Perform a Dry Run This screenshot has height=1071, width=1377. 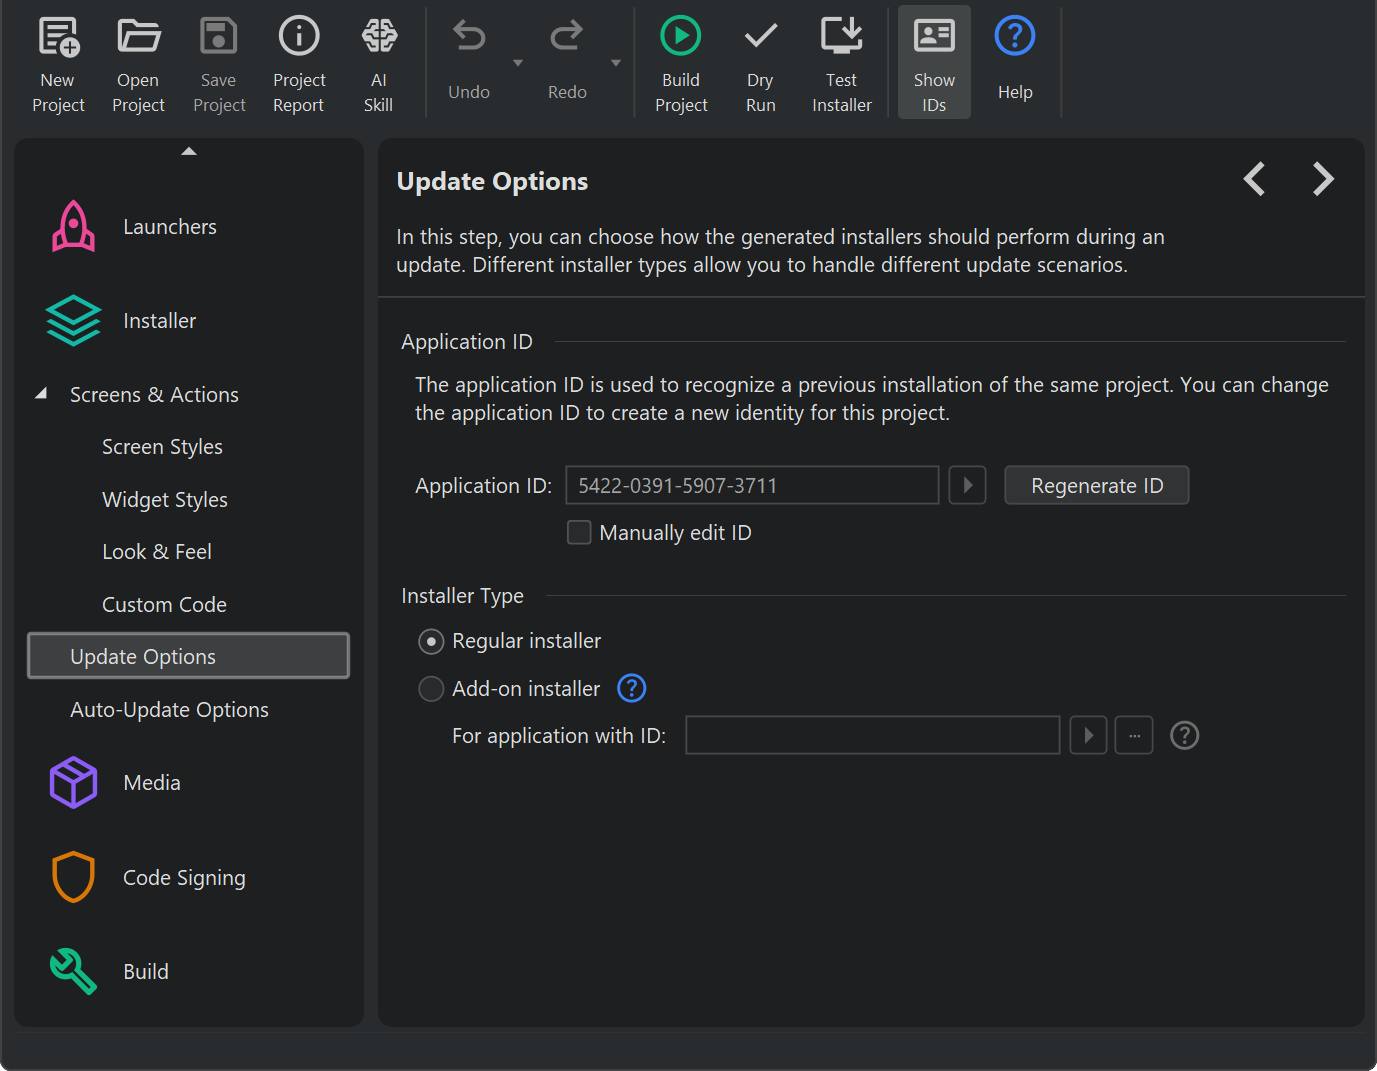[x=761, y=62]
